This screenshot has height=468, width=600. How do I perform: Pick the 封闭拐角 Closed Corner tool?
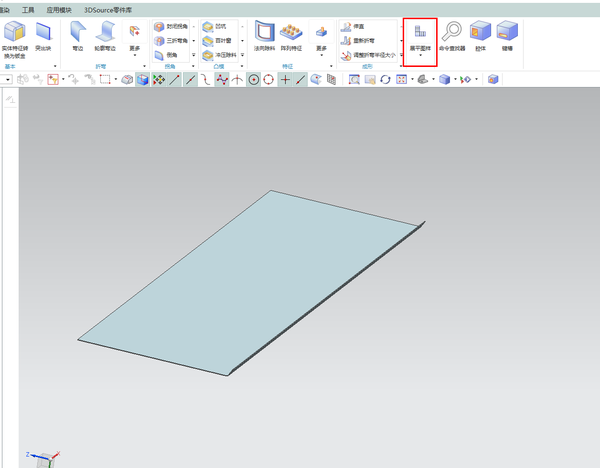pos(171,26)
